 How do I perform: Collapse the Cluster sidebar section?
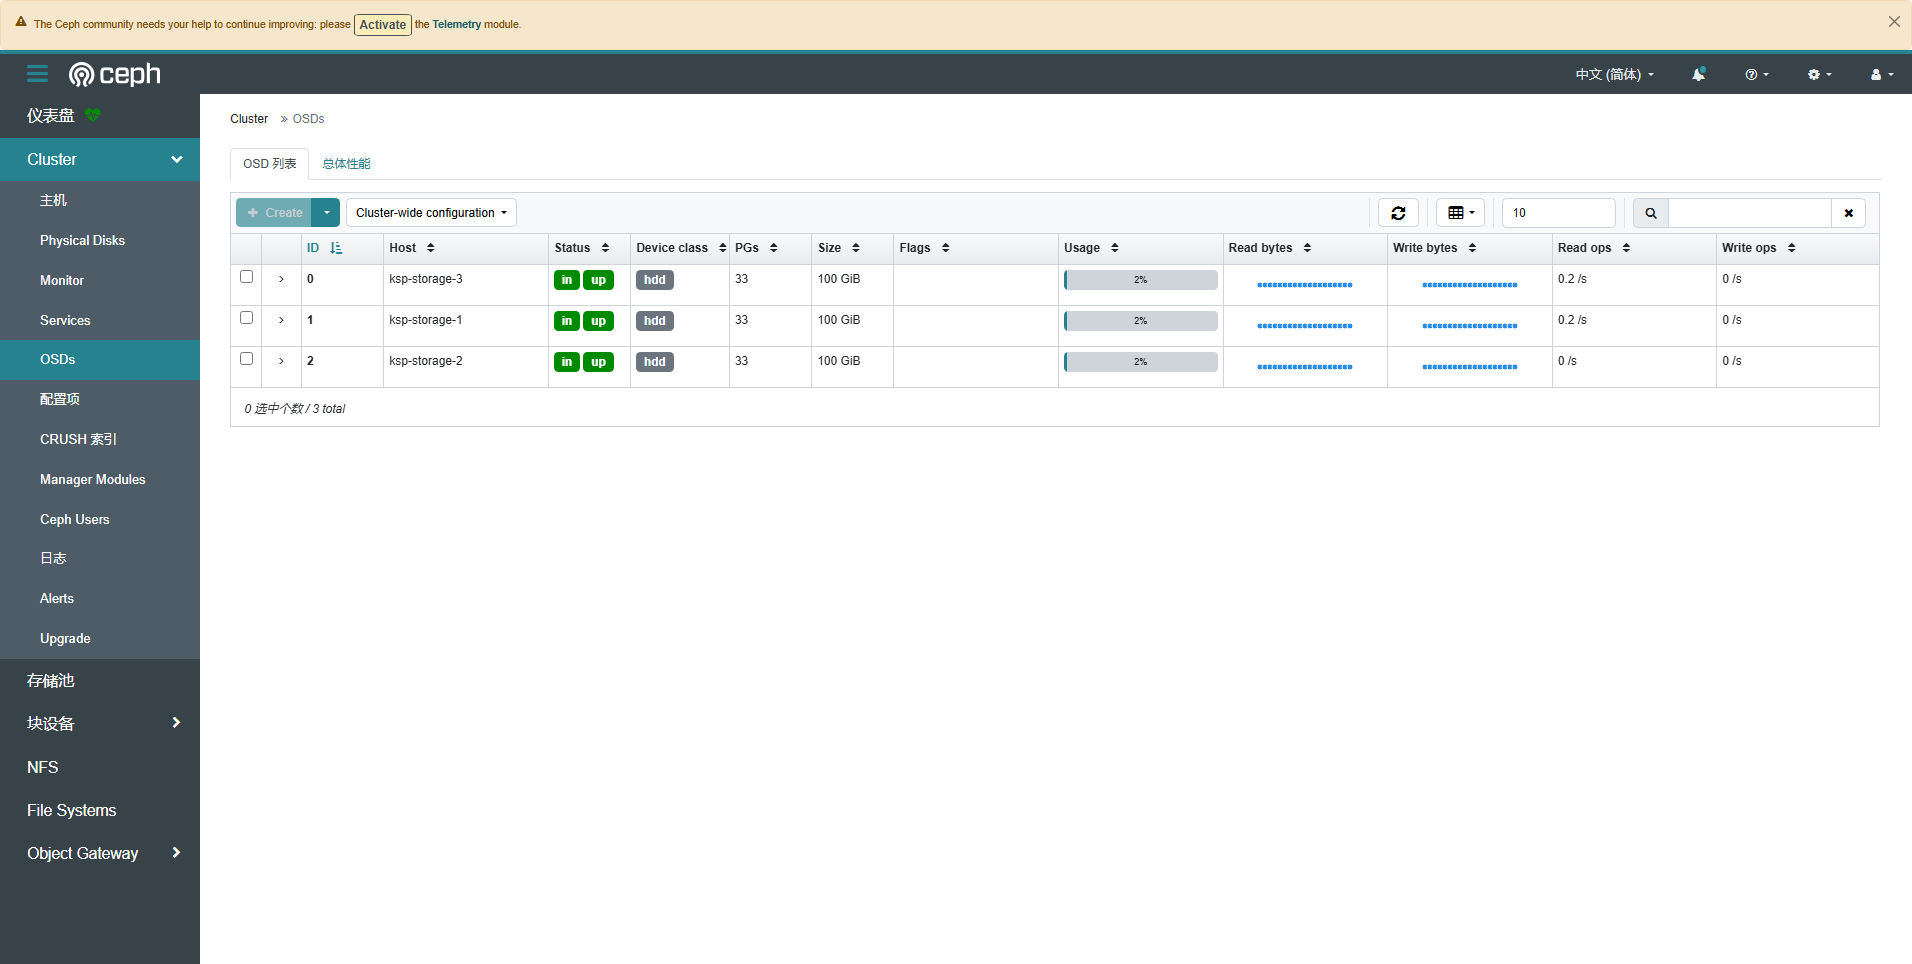[100, 159]
